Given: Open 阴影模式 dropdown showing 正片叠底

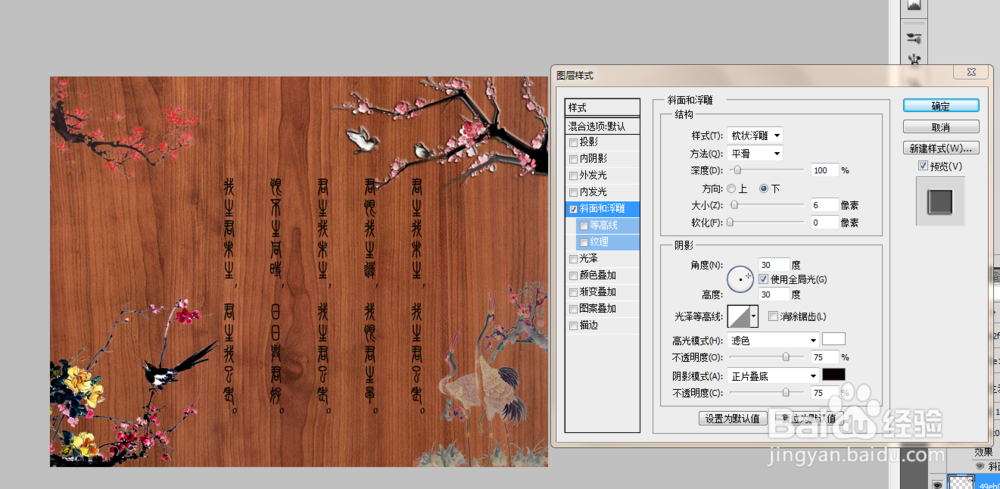Looking at the screenshot, I should [x=773, y=376].
